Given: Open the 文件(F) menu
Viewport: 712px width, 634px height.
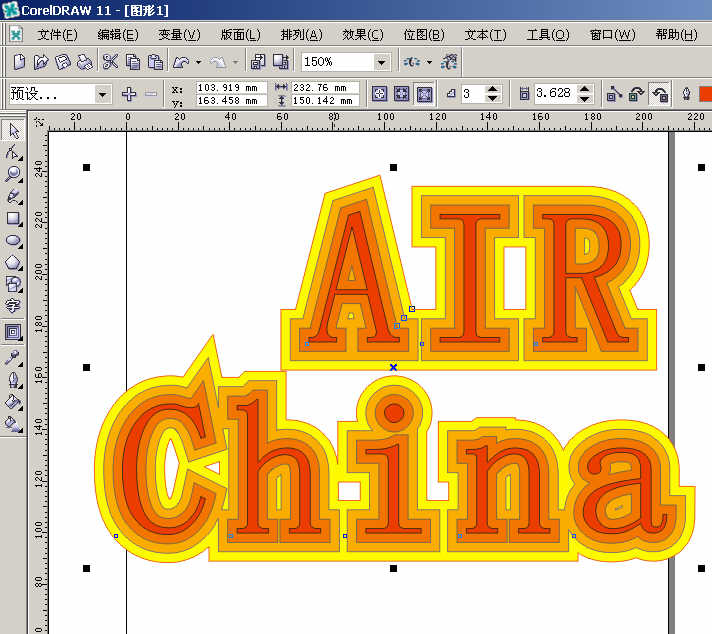Looking at the screenshot, I should [x=57, y=35].
